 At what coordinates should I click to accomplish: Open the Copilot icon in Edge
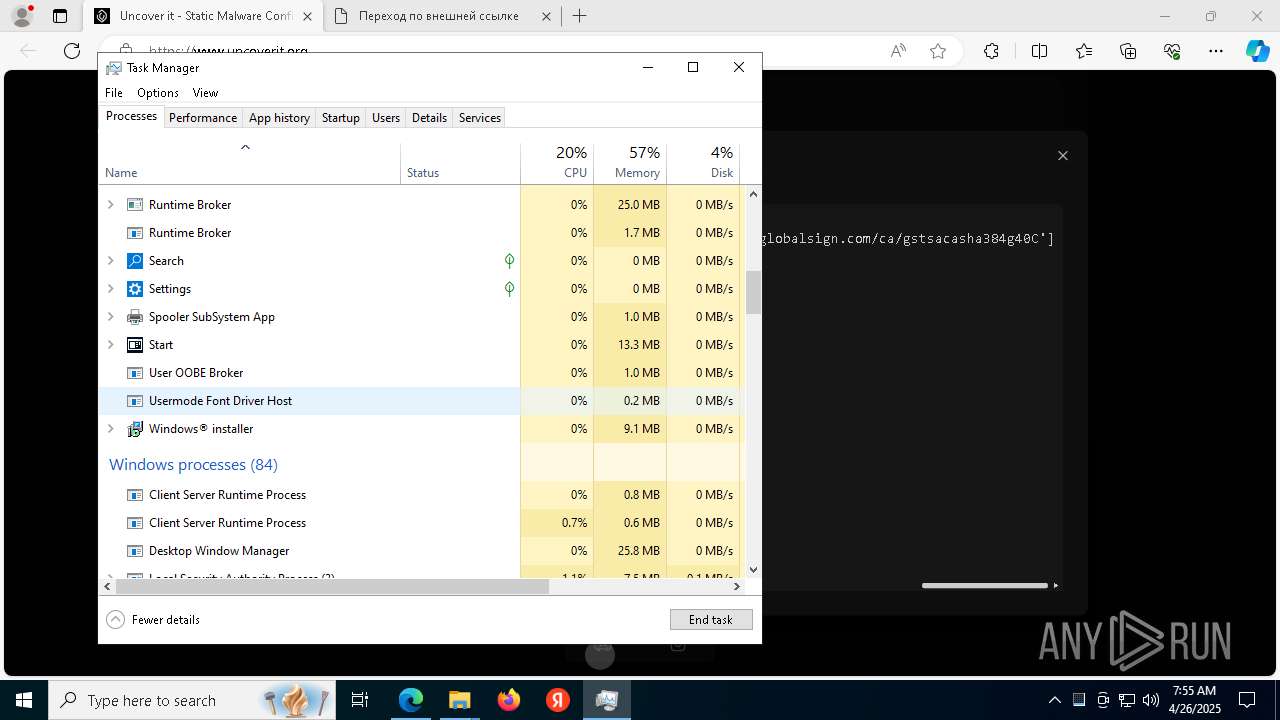[1257, 51]
